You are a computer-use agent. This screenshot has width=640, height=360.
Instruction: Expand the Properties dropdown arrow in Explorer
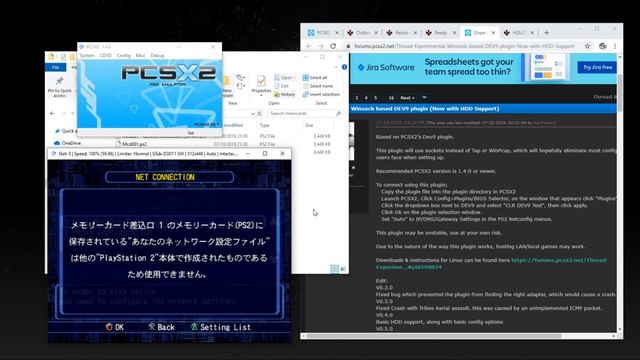pos(261,95)
